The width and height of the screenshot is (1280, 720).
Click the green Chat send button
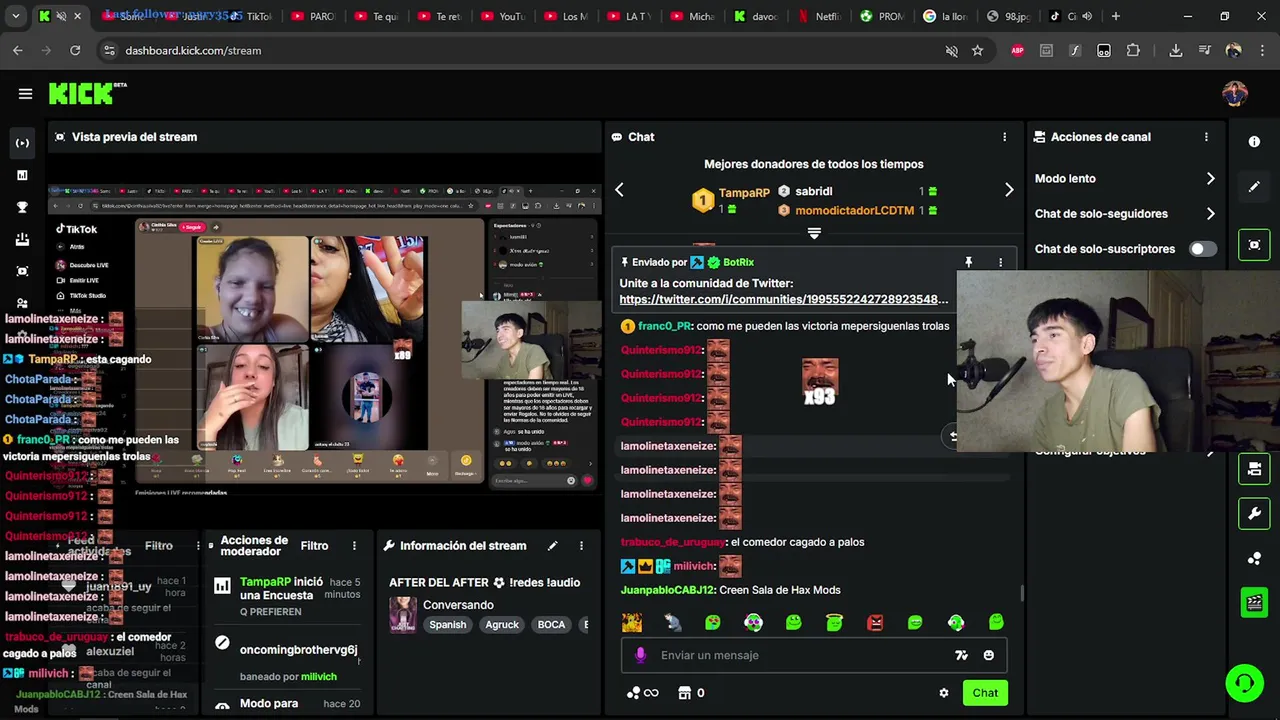[x=985, y=693]
